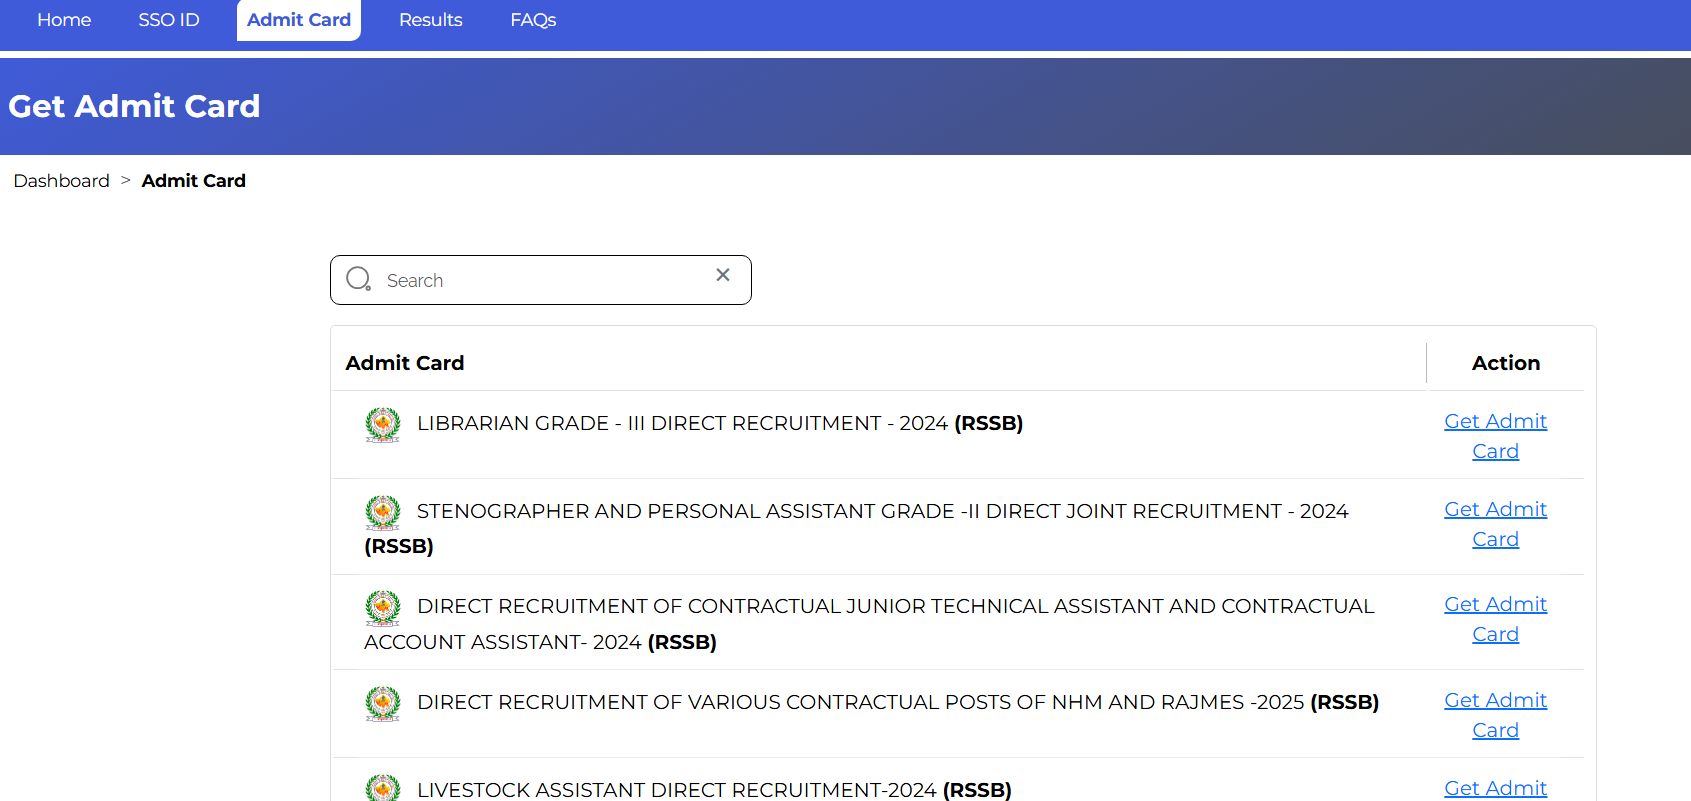Click the RSSB emblem beside NHM and RAJMES posts
Image resolution: width=1691 pixels, height=801 pixels.
point(383,704)
